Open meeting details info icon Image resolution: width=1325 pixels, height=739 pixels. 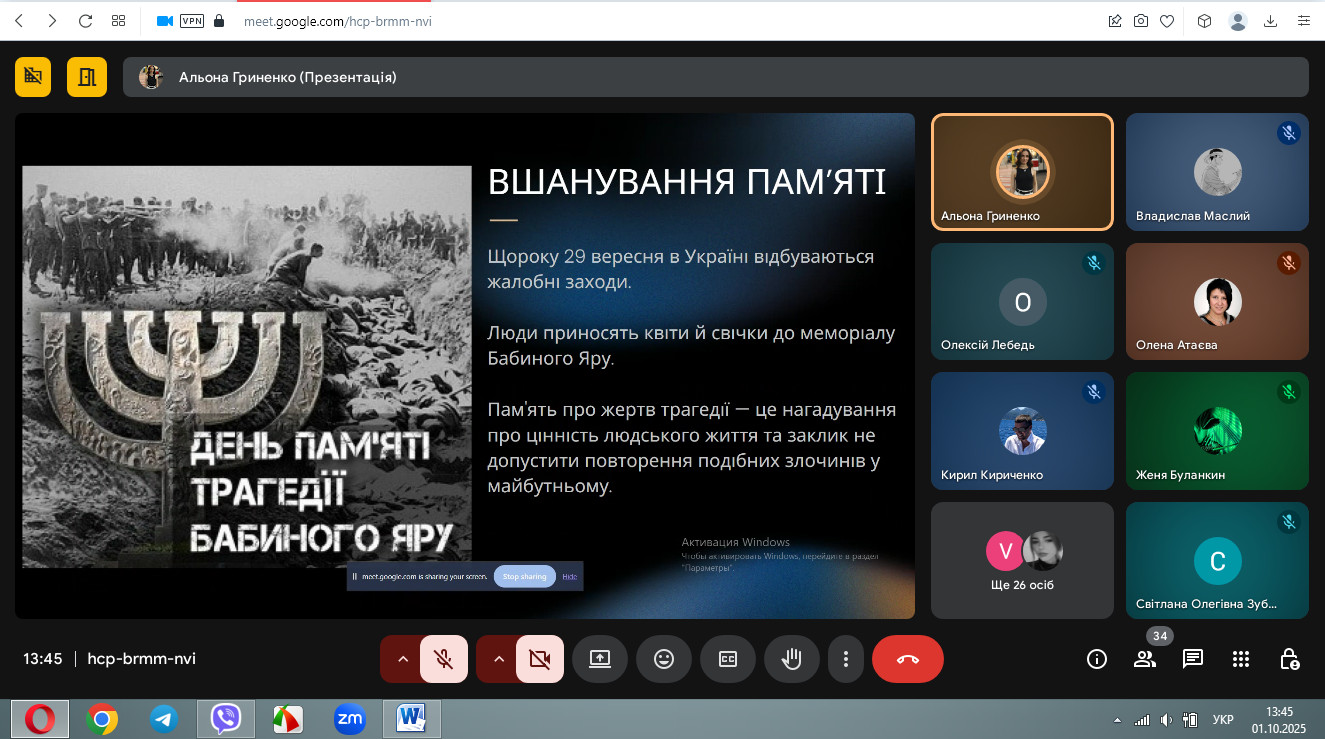coord(1097,659)
